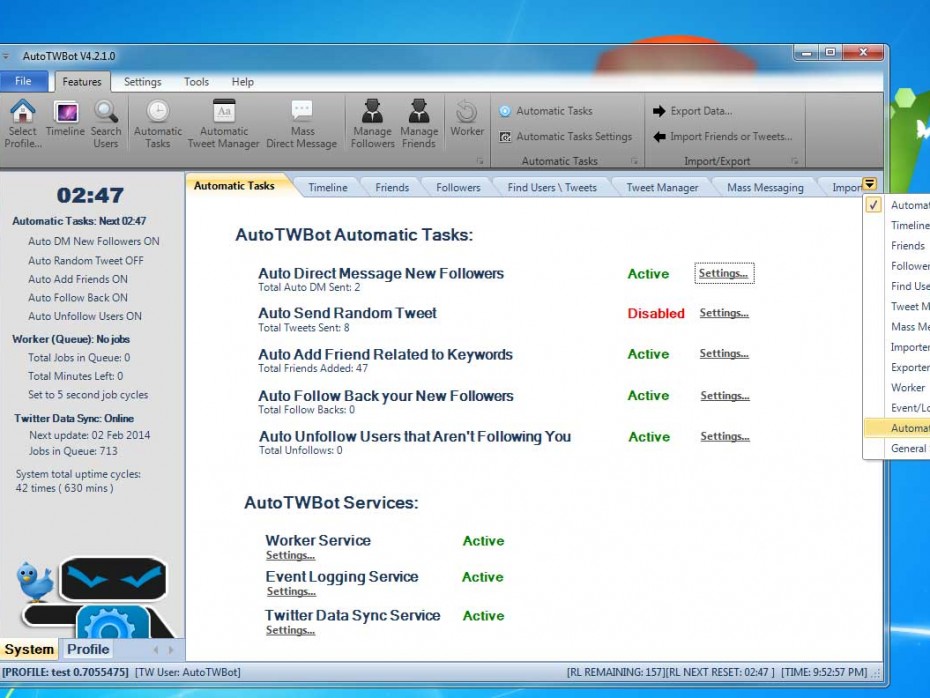
Task: Open Settings for Auto Direct Message New Followers
Action: coord(724,273)
